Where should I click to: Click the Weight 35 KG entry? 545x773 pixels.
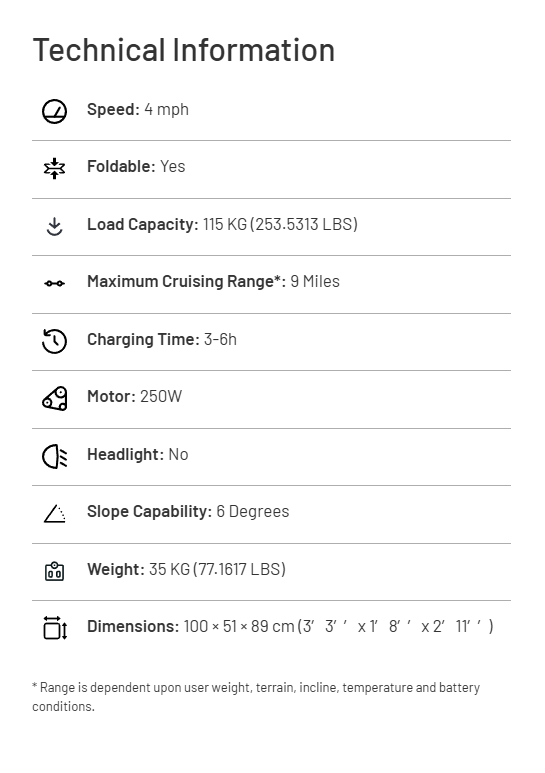(187, 569)
